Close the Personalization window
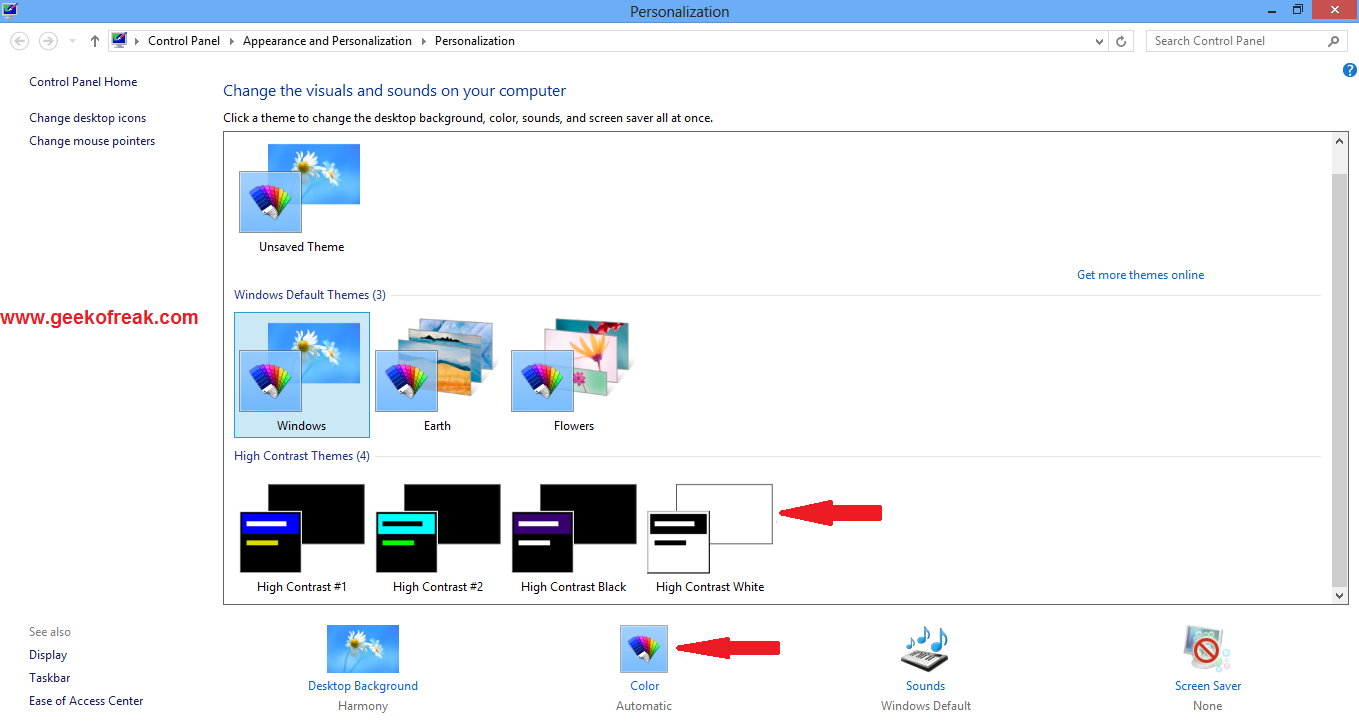The height and width of the screenshot is (727, 1359). 1335,10
